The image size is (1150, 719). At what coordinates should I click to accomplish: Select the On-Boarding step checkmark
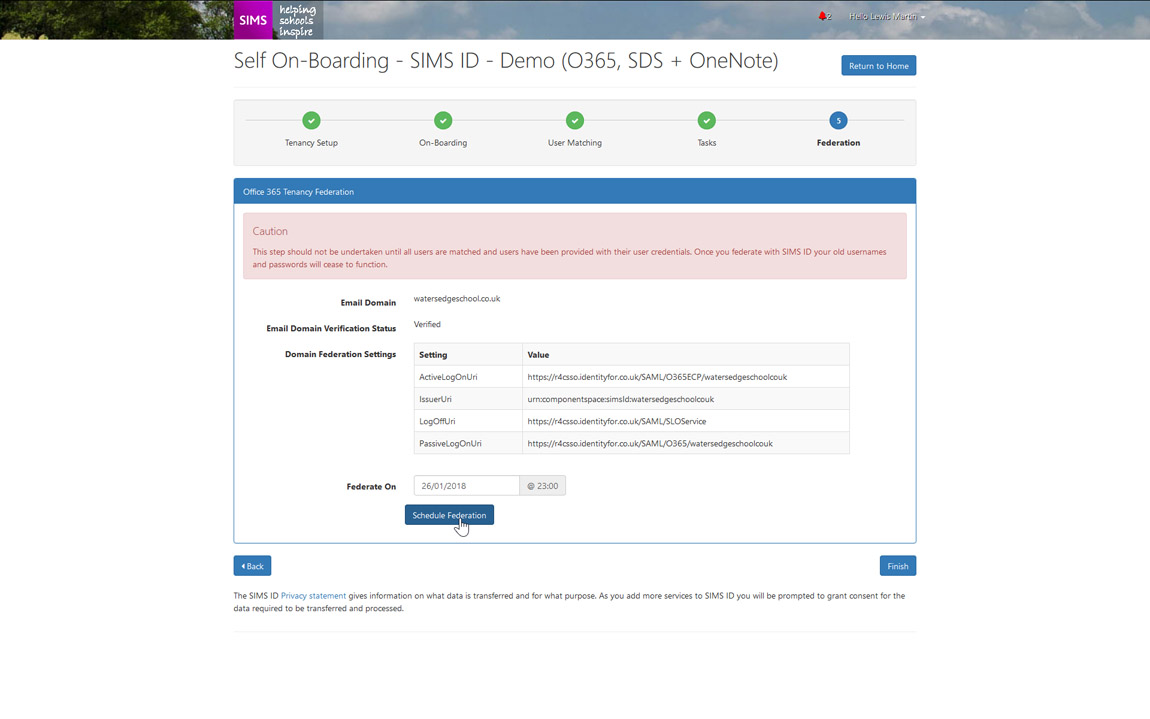443,120
